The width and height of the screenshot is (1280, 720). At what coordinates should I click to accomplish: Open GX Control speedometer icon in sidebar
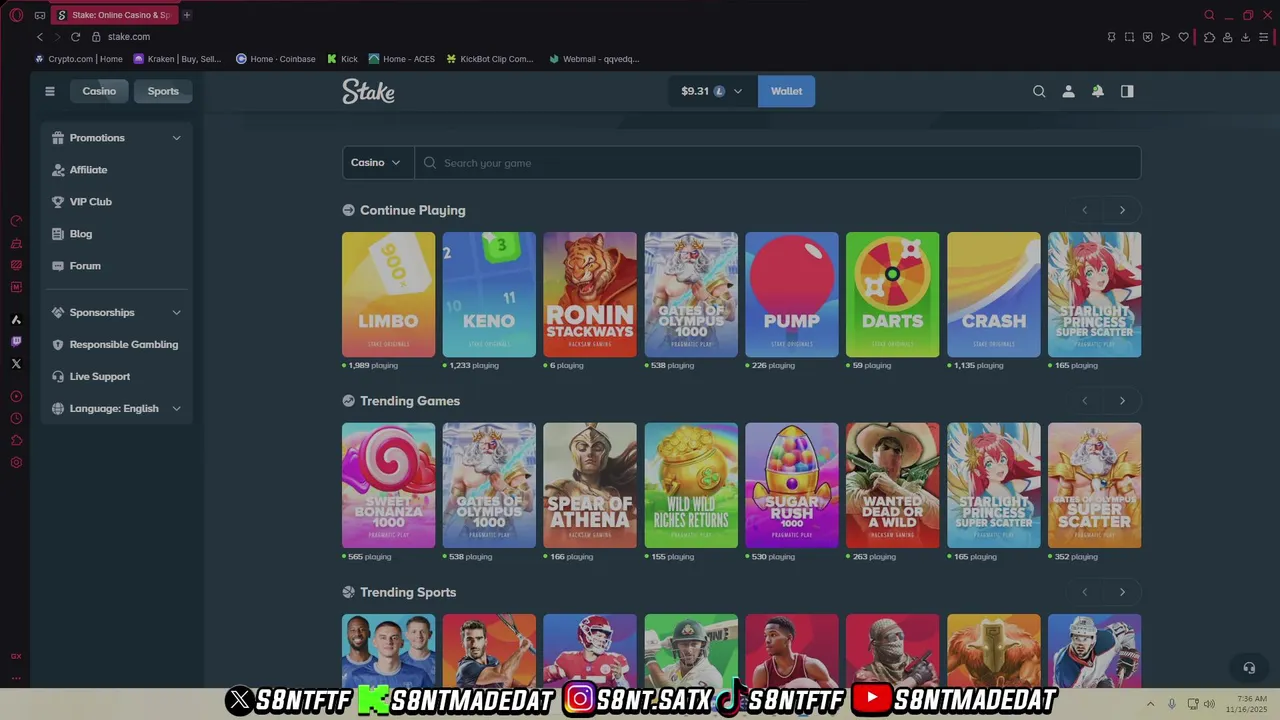click(16, 221)
